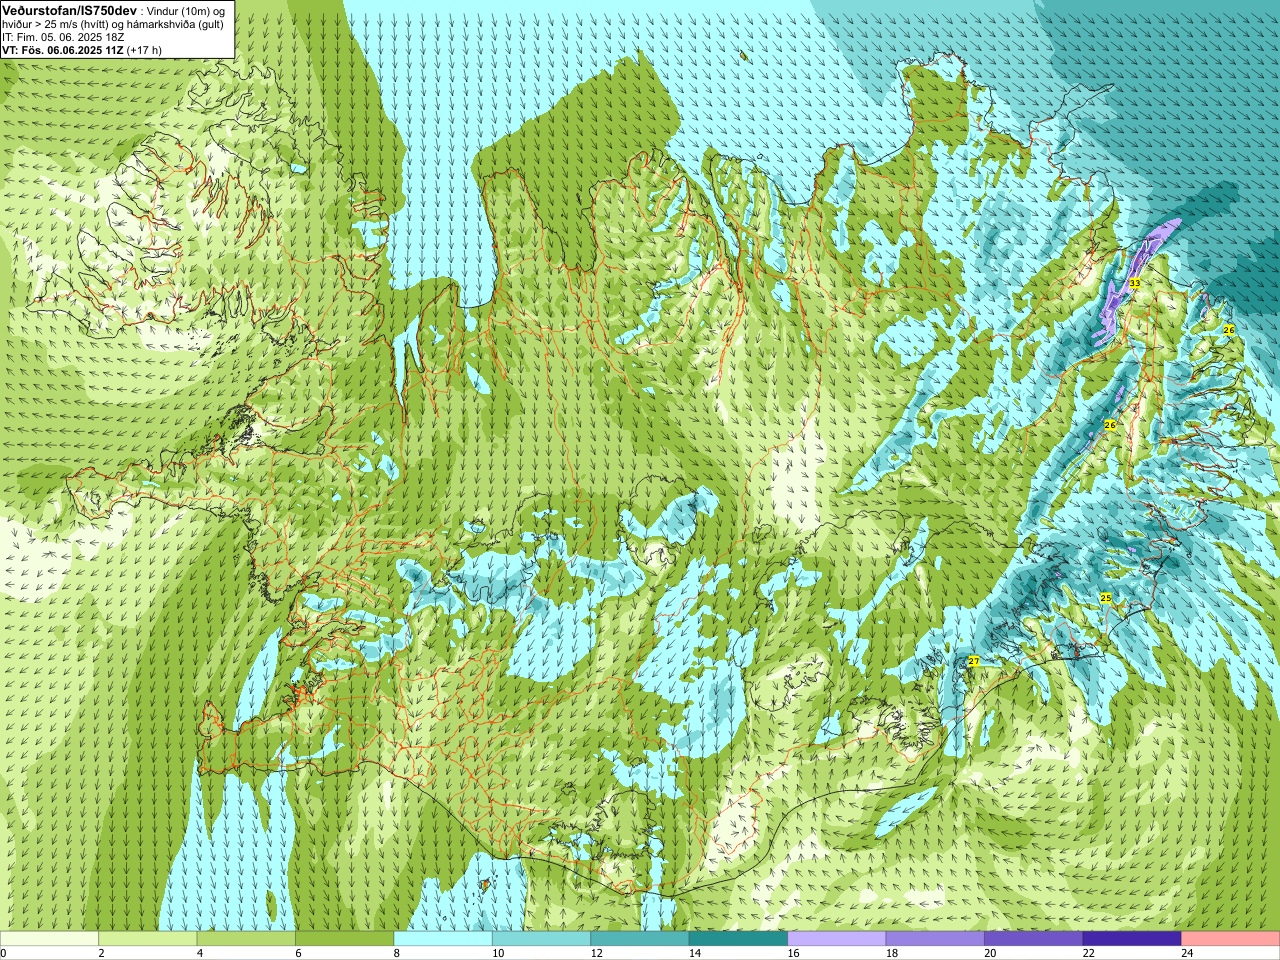Viewport: 1280px width, 960px height.
Task: Click the legend scale number 18
Action: tap(892, 953)
